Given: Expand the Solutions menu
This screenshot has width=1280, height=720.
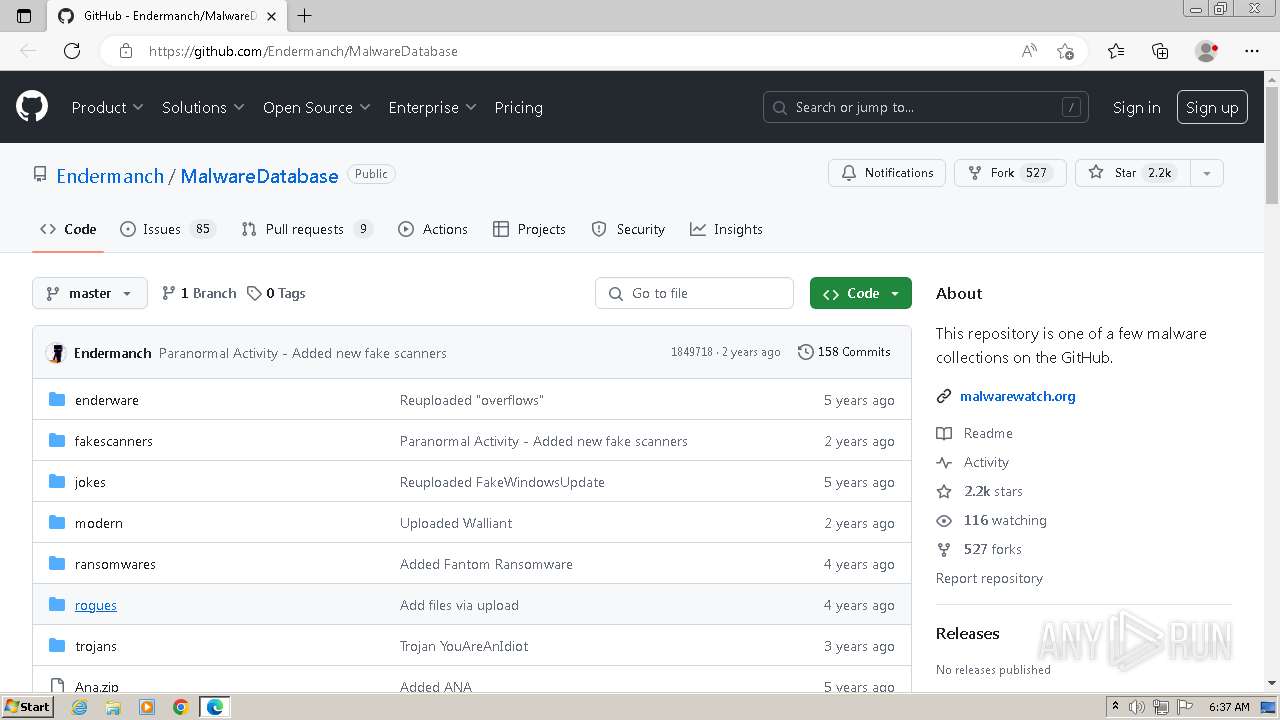Looking at the screenshot, I should (x=203, y=107).
